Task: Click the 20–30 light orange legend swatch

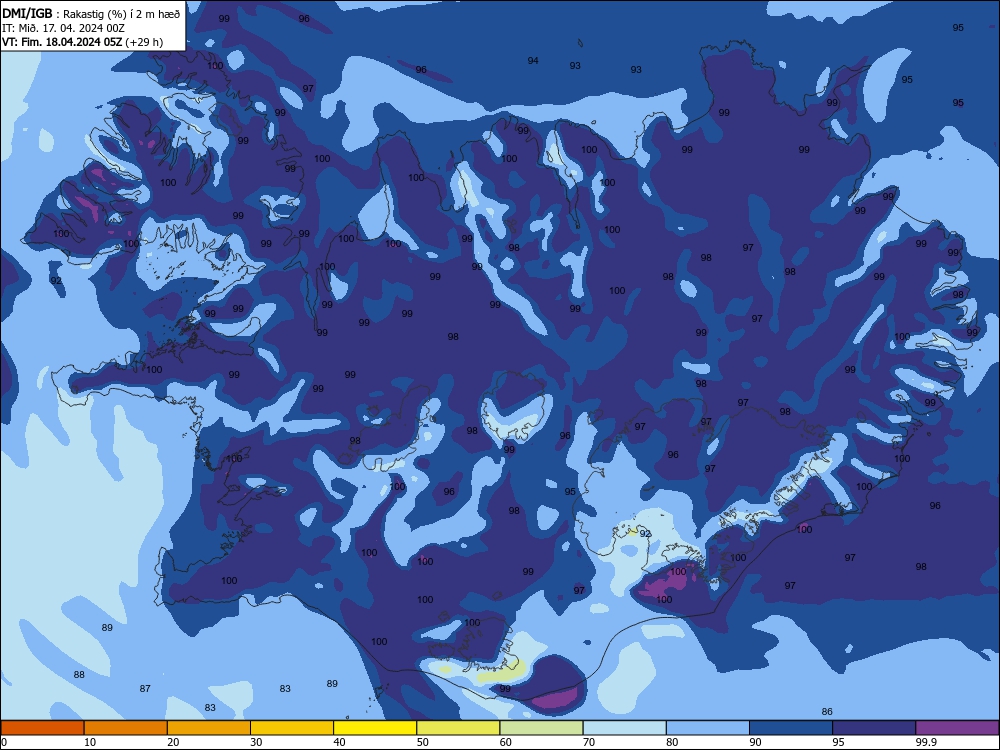Action: (x=209, y=728)
